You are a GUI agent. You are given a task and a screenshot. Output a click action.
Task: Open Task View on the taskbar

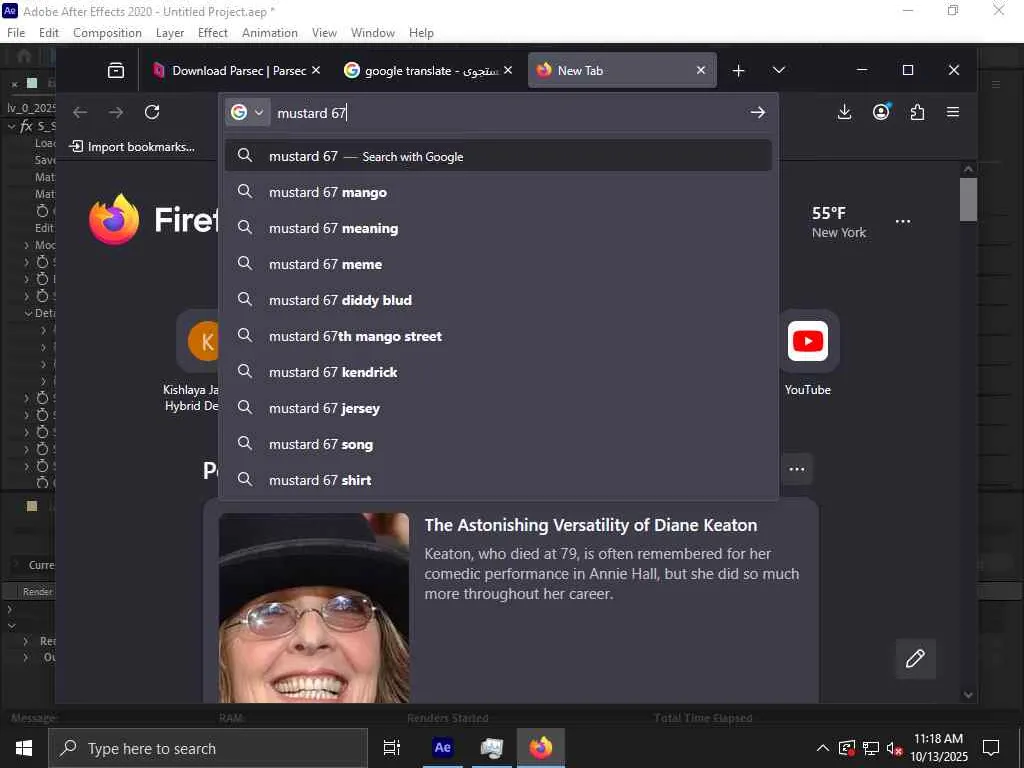click(392, 748)
